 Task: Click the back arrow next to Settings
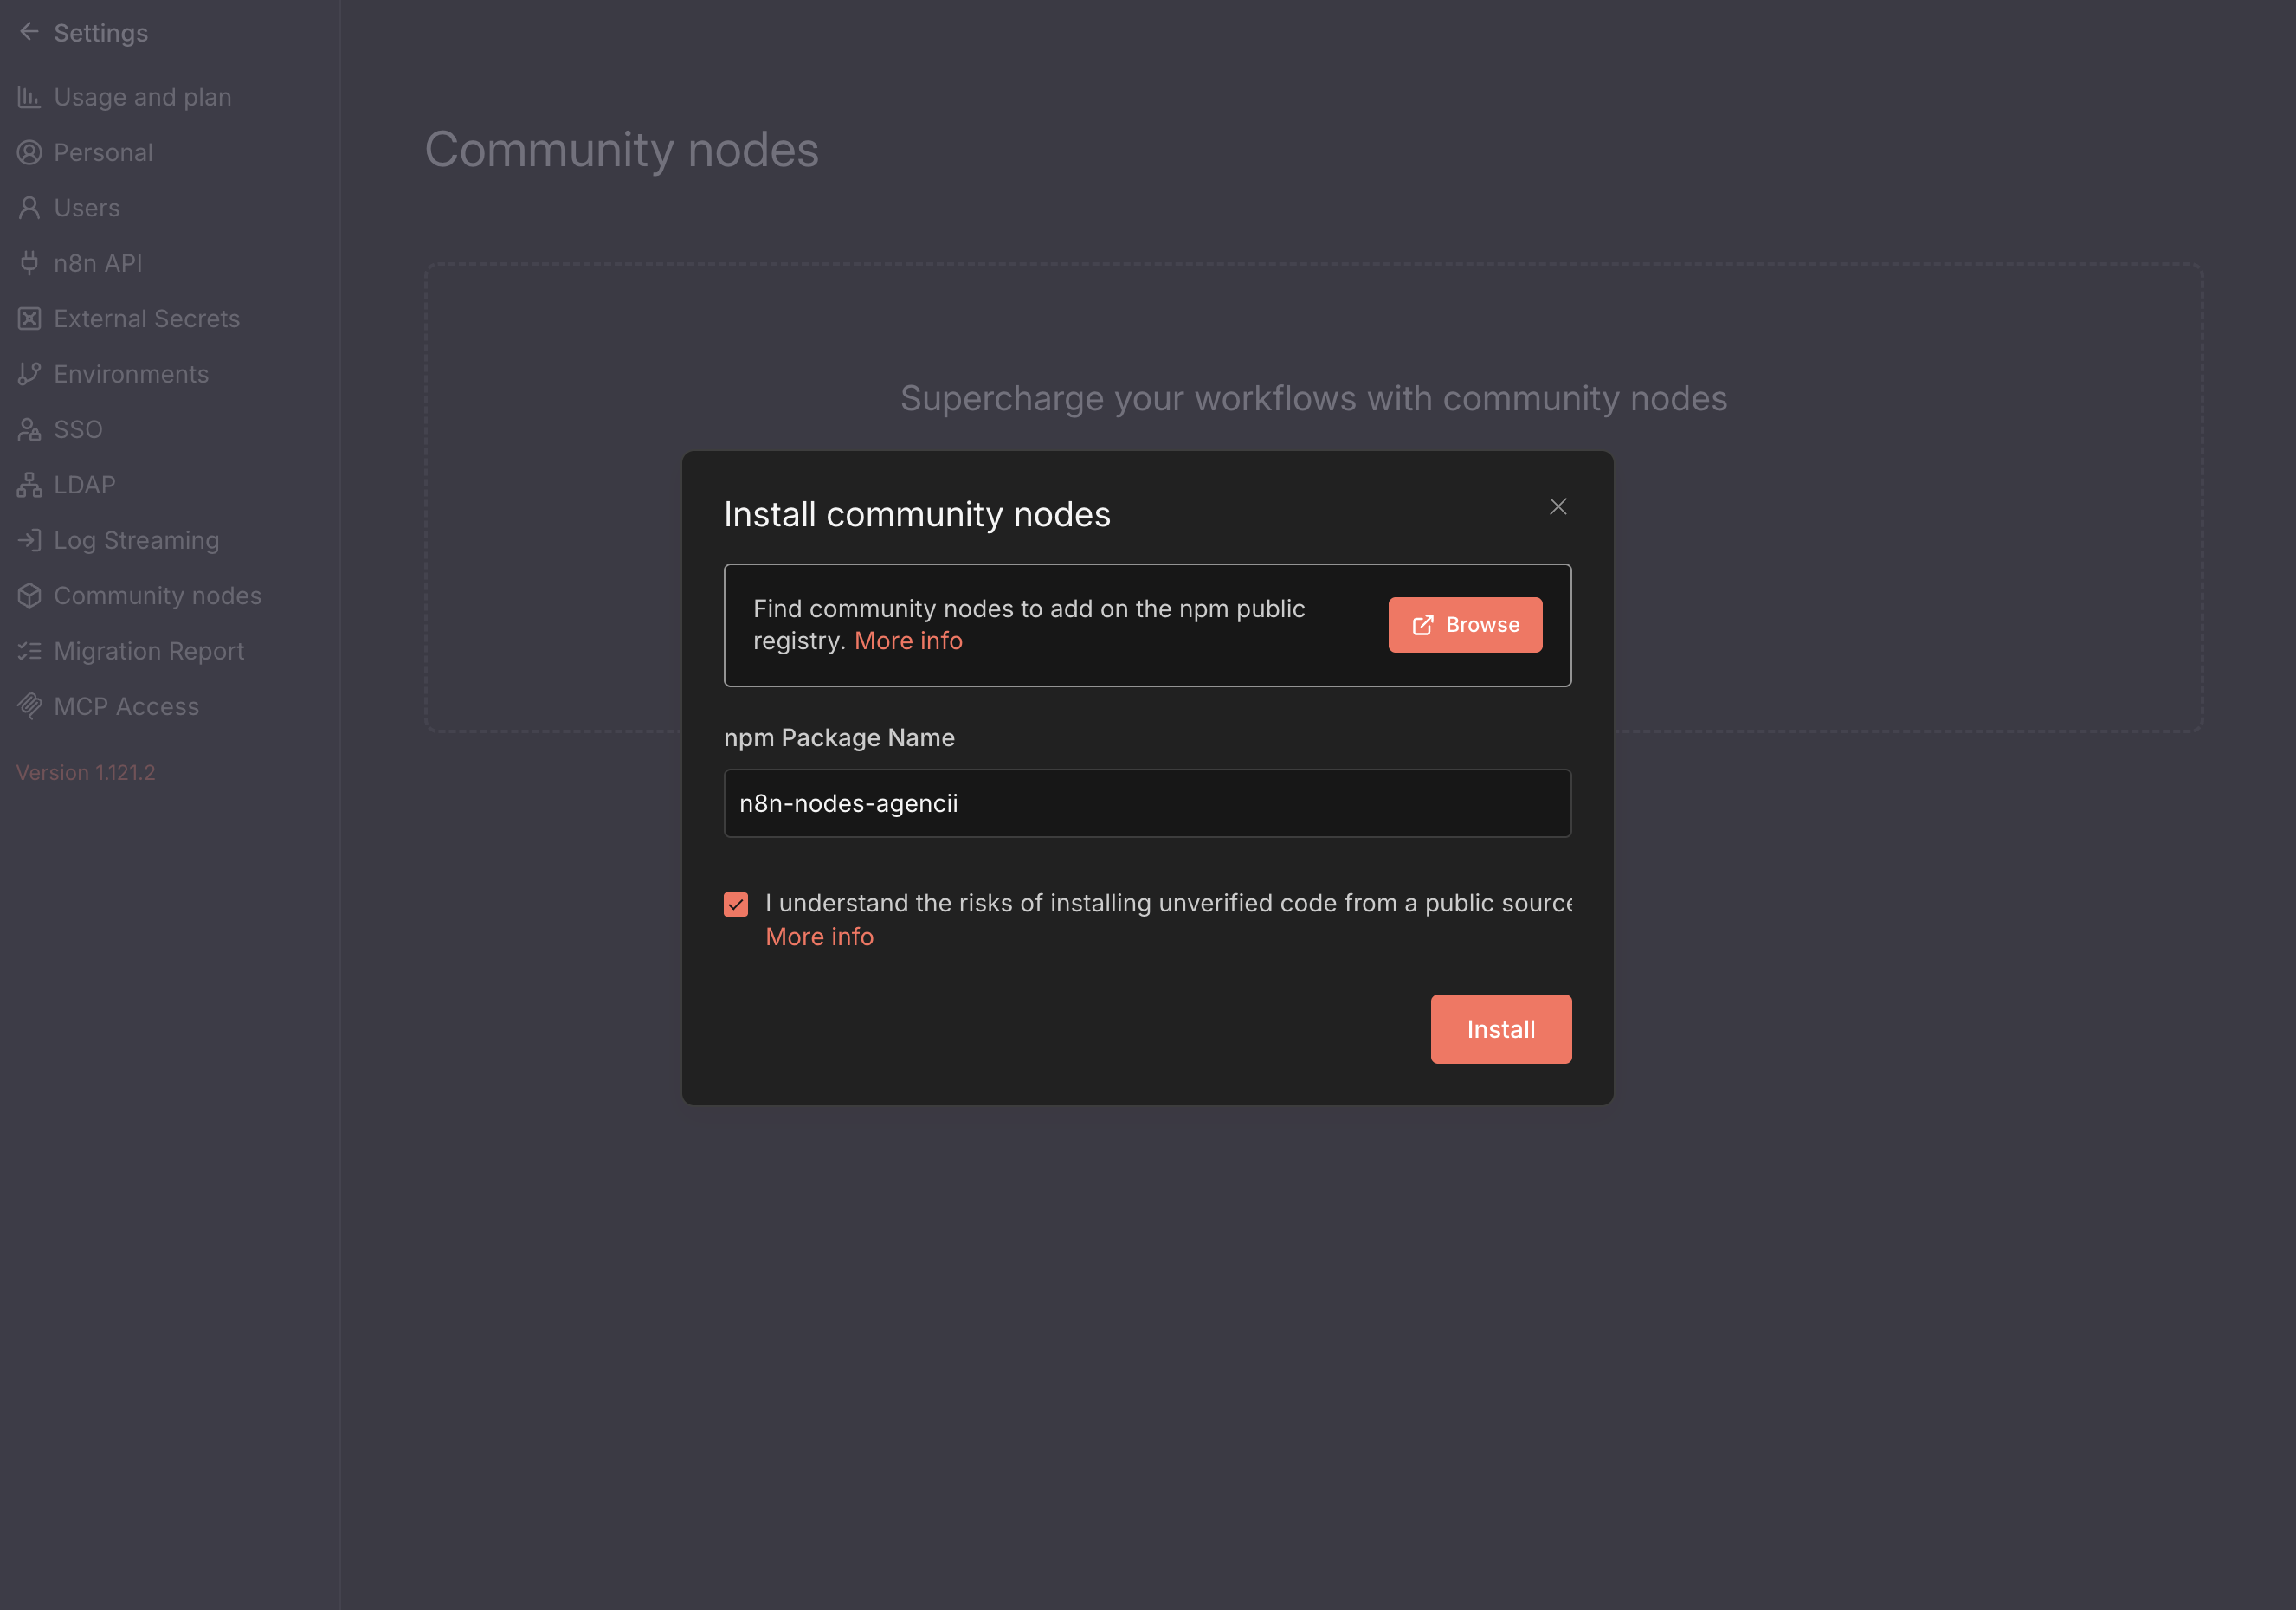click(27, 31)
